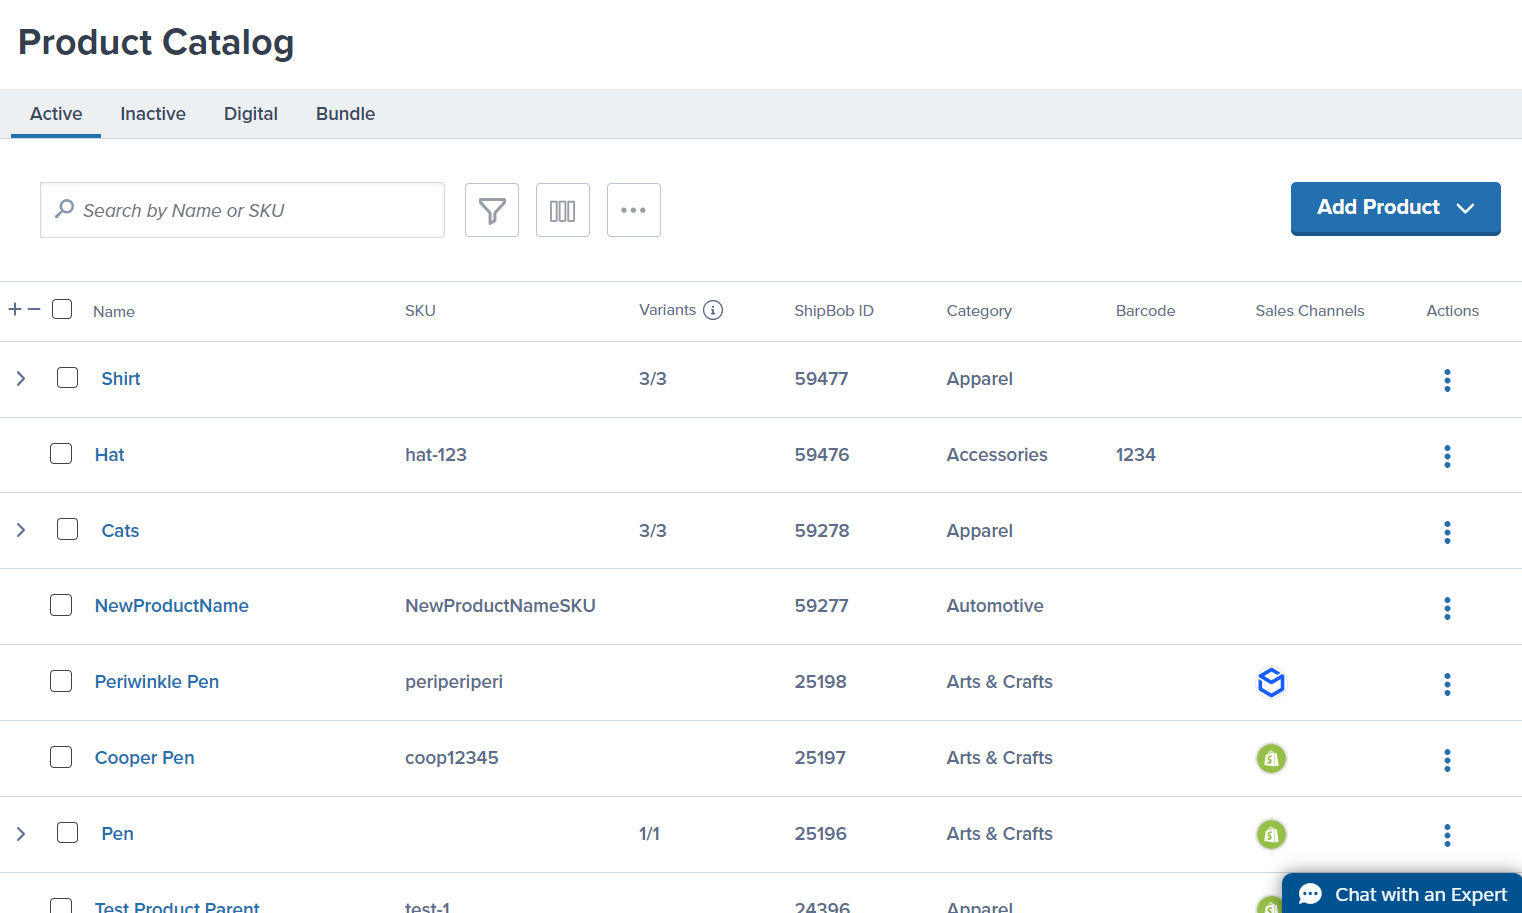
Task: Expand the Cats product variants
Action: point(21,530)
